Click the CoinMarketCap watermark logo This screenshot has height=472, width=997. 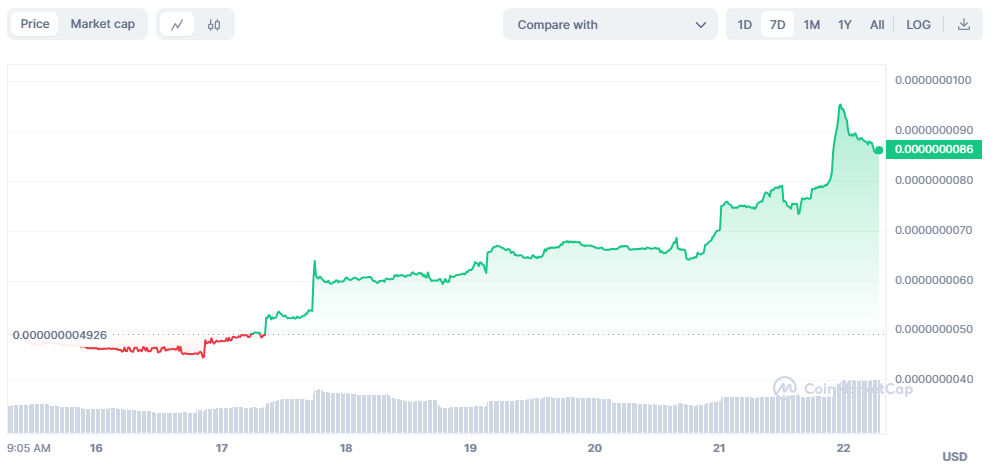click(x=785, y=388)
